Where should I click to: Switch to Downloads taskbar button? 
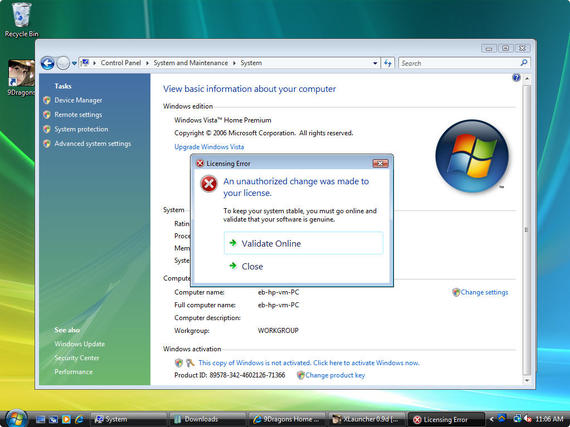click(208, 419)
